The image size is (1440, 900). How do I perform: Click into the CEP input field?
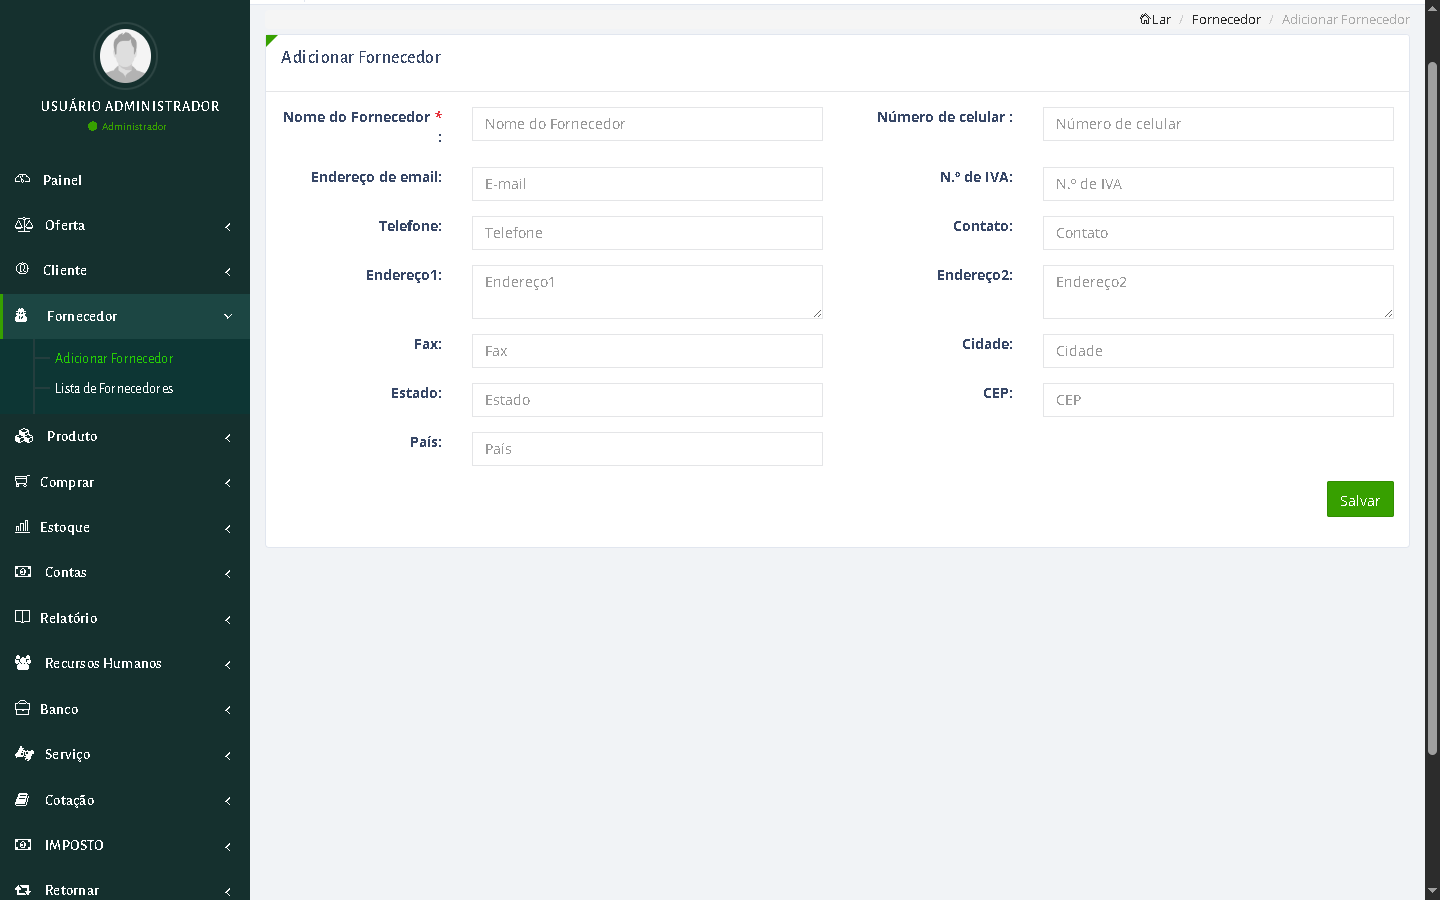(1217, 400)
